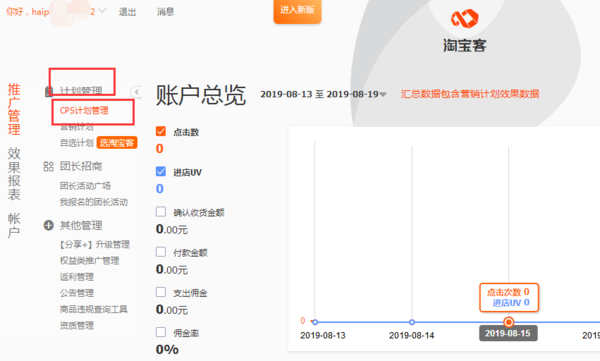Screen dimensions: 600x361
Task: Open 我报名的团长活动 menu item
Action: coord(94,202)
